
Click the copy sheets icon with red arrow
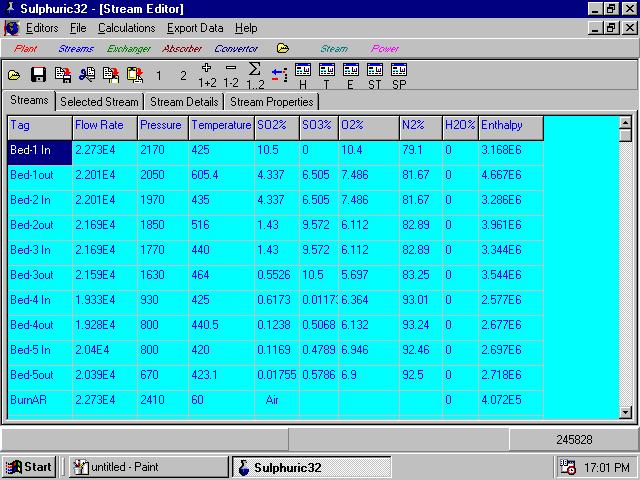pyautogui.click(x=111, y=75)
